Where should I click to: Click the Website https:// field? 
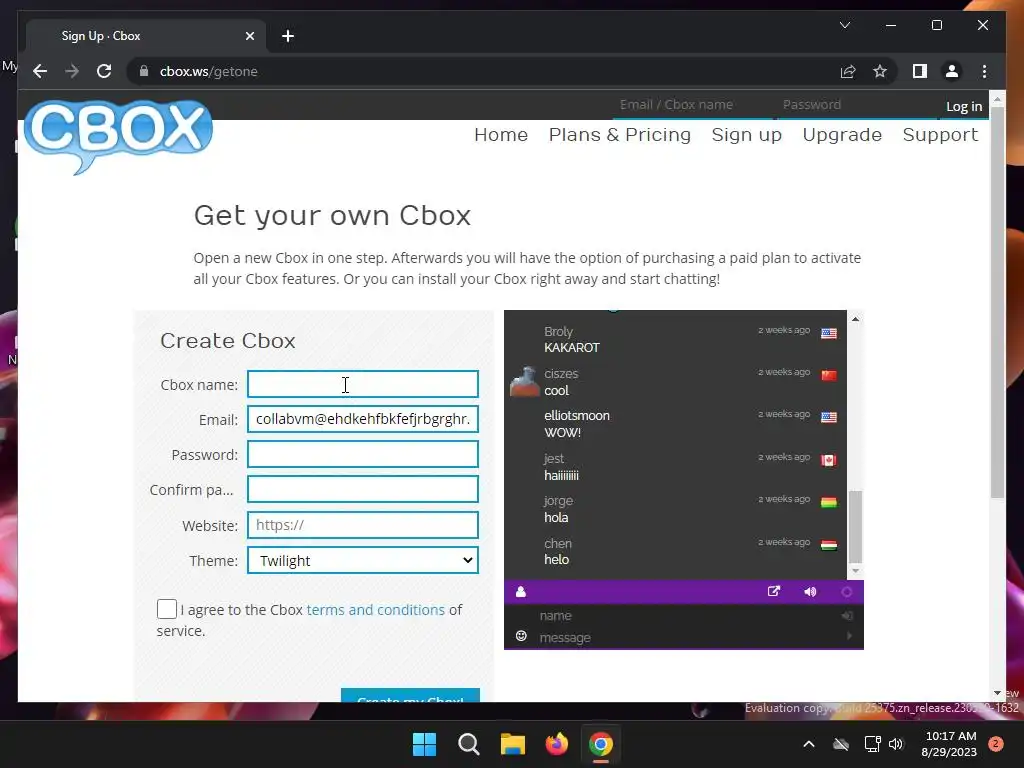(x=362, y=525)
